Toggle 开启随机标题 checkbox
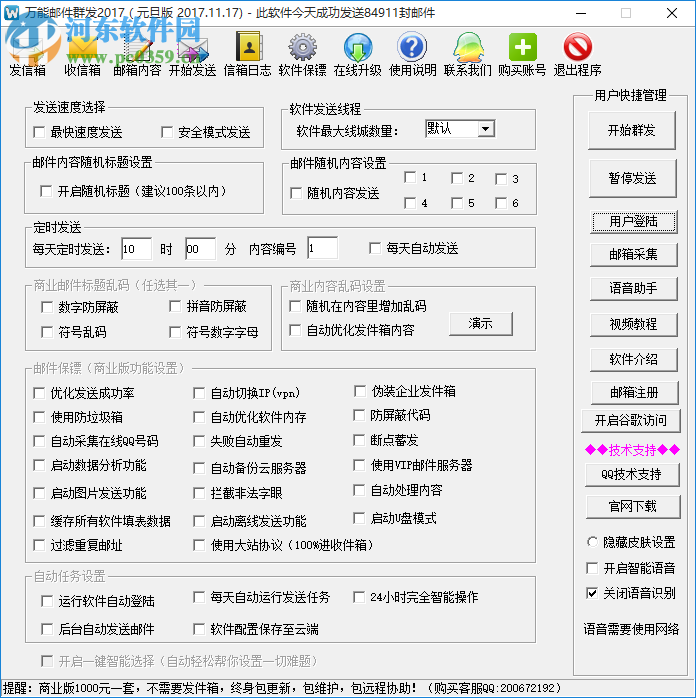696x698 pixels. (46, 191)
